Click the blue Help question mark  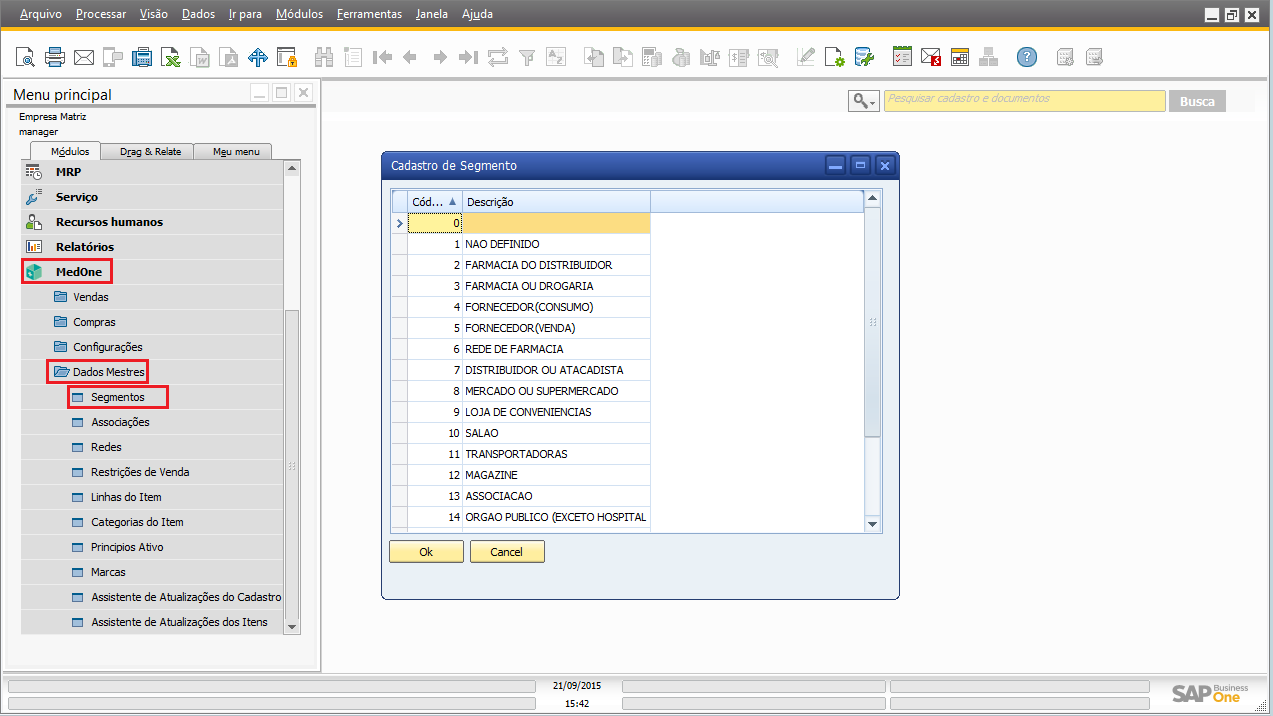coord(1027,57)
